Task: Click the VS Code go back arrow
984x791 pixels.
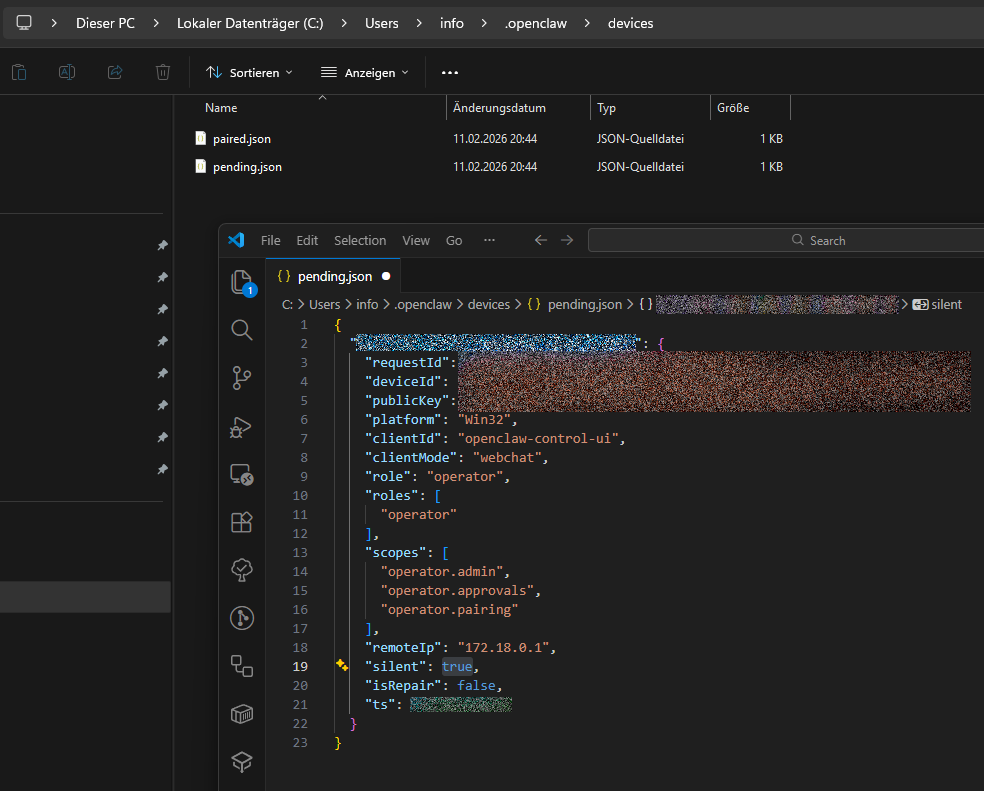Action: (541, 240)
